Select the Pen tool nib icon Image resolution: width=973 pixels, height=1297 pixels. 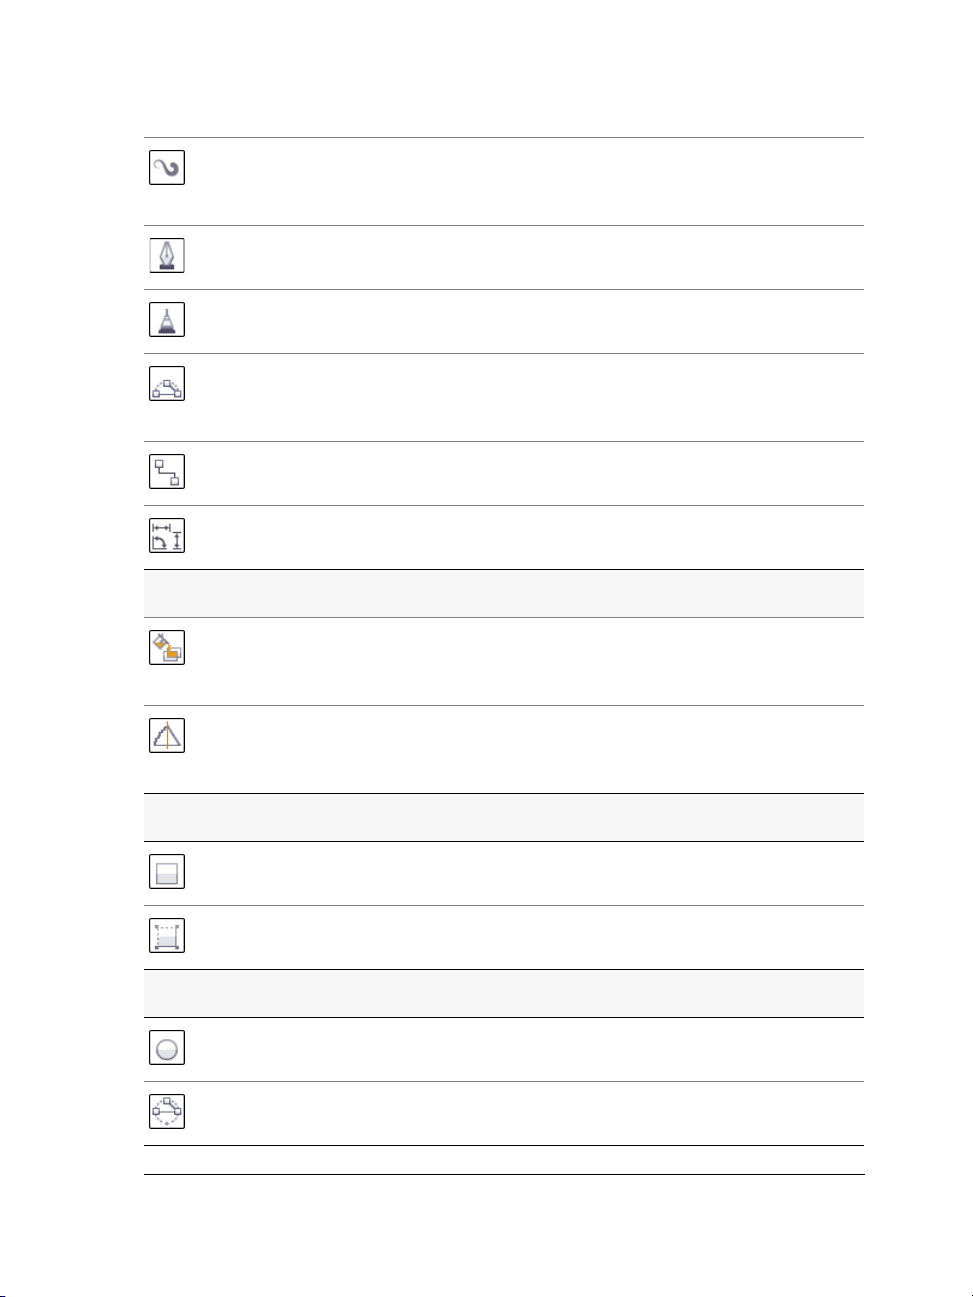point(167,255)
